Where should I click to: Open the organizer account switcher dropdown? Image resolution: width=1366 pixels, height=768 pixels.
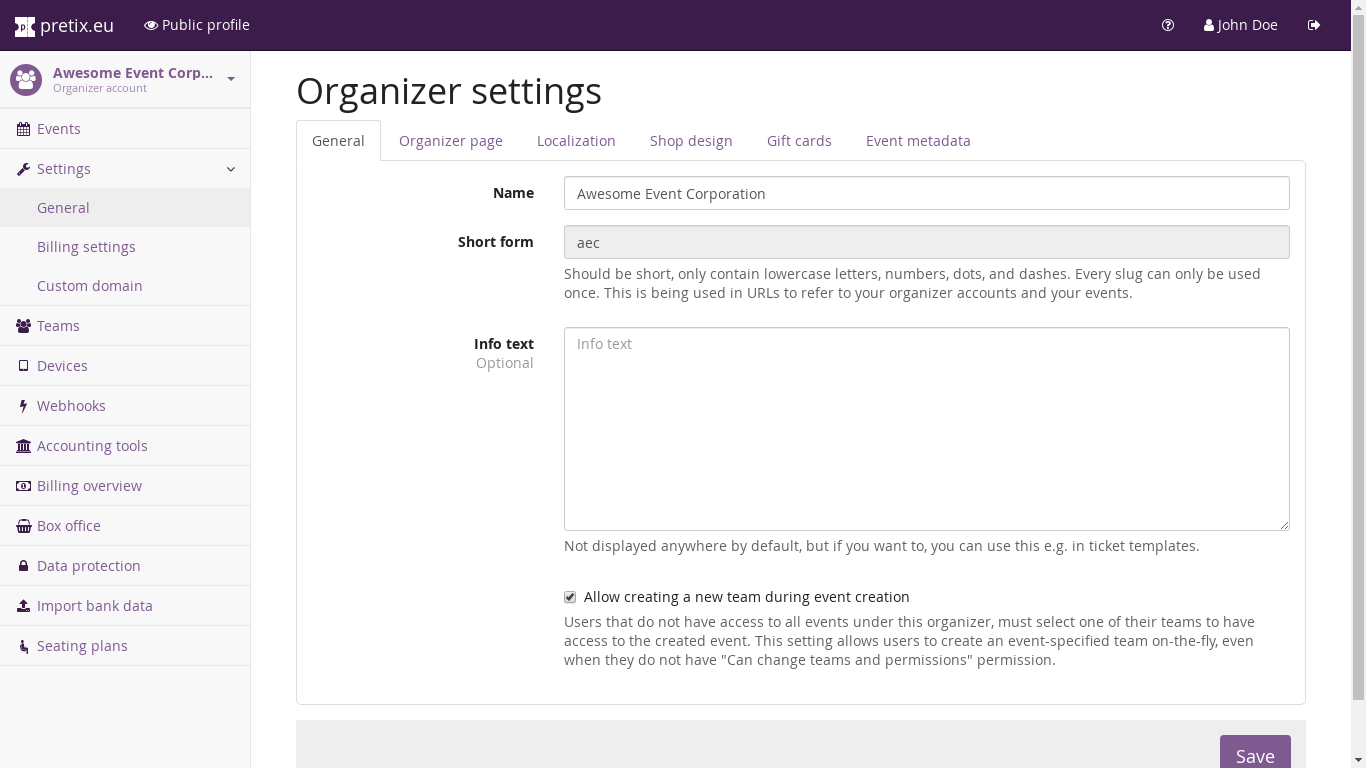point(231,79)
